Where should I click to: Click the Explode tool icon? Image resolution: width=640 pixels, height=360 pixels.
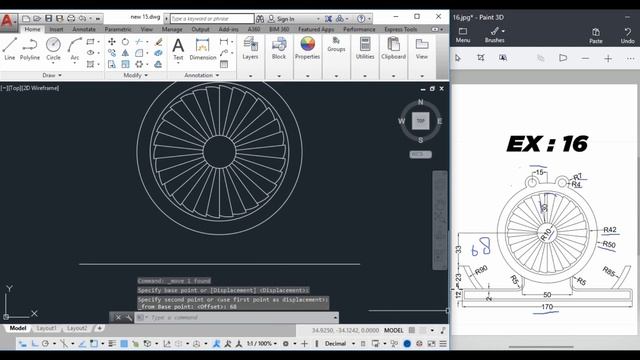tap(158, 53)
